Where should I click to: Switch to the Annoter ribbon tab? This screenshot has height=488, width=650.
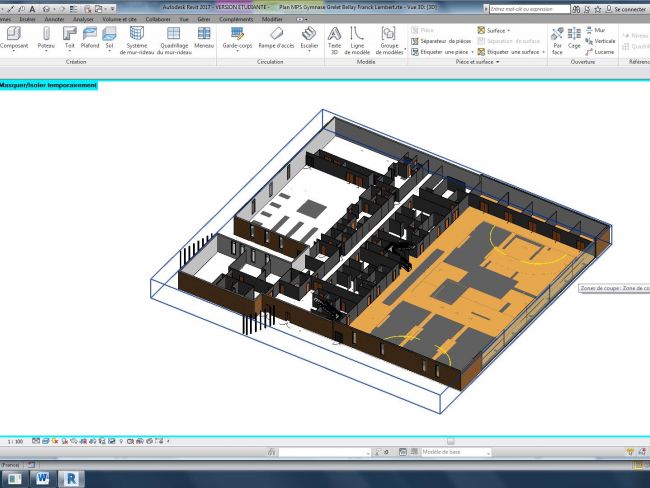(54, 19)
